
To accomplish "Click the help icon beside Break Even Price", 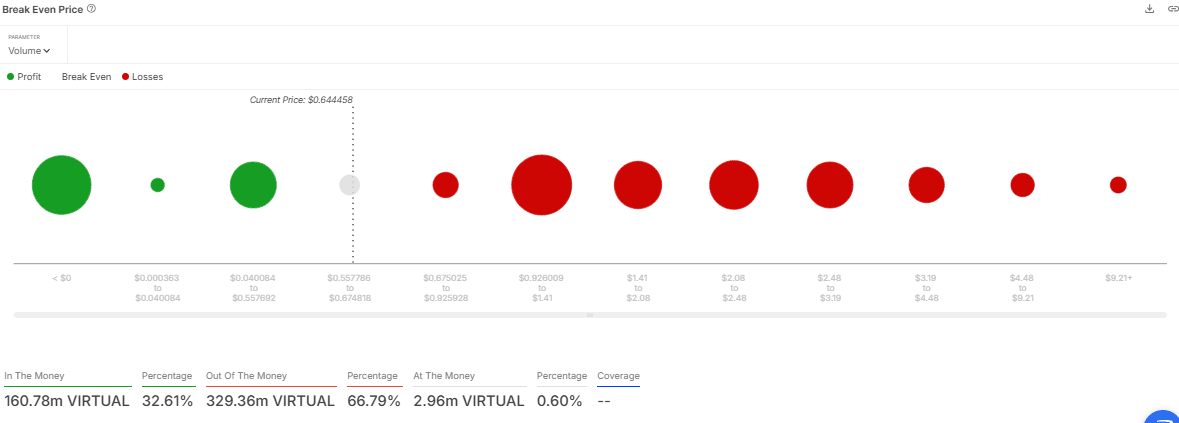I will click(x=92, y=9).
